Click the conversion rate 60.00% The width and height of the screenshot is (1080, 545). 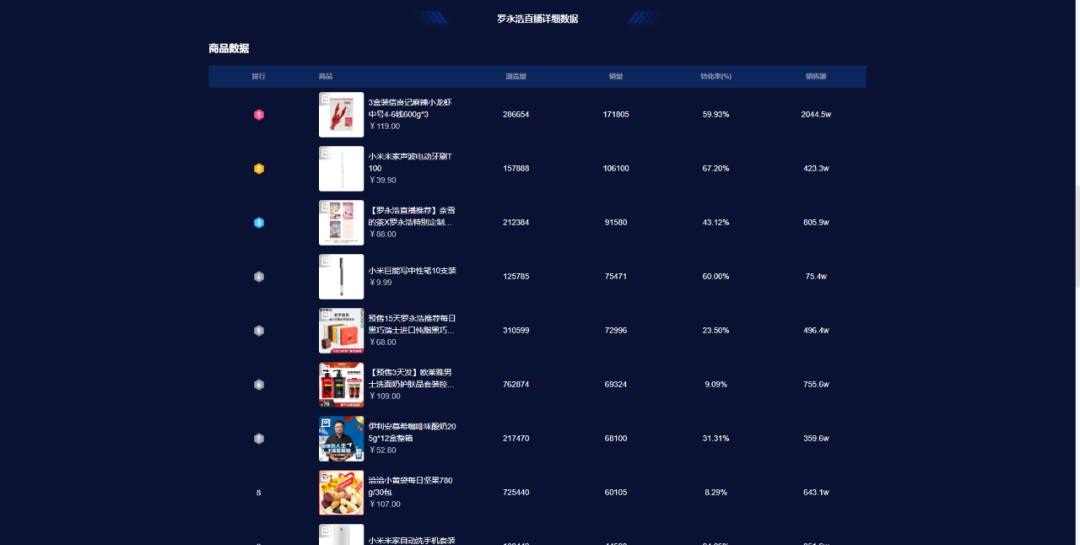(x=716, y=276)
